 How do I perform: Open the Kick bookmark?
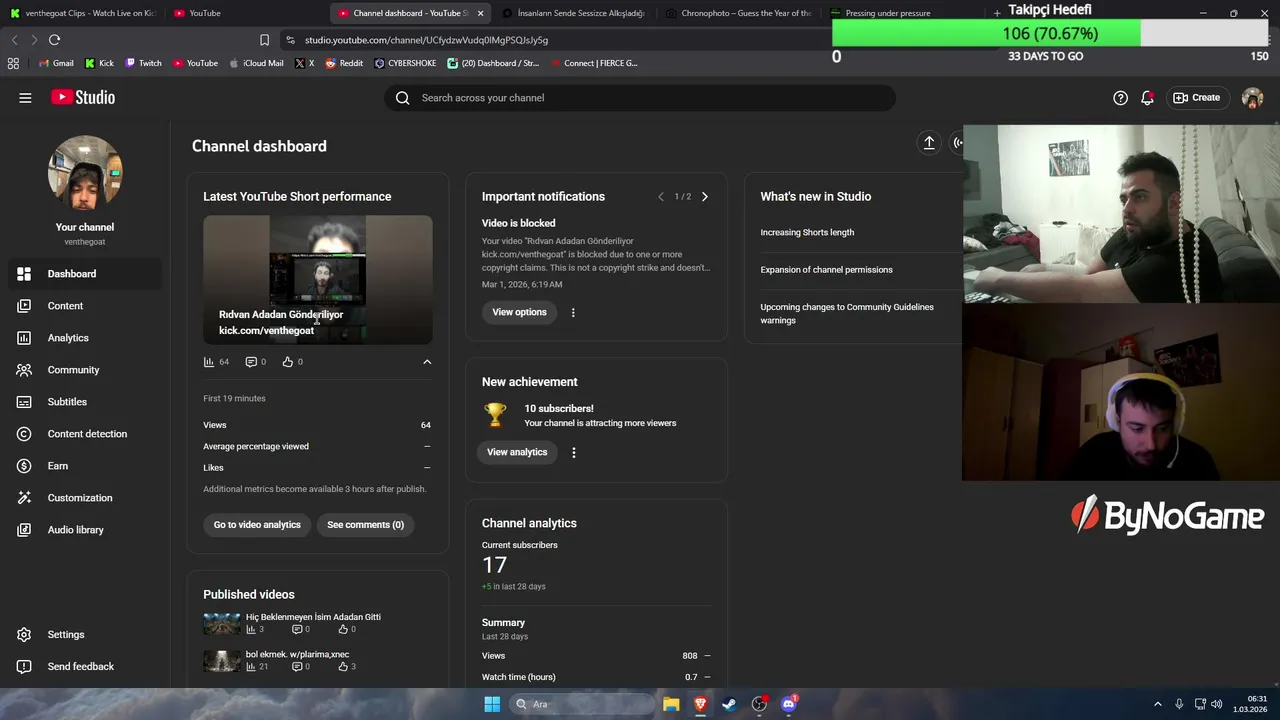99,63
